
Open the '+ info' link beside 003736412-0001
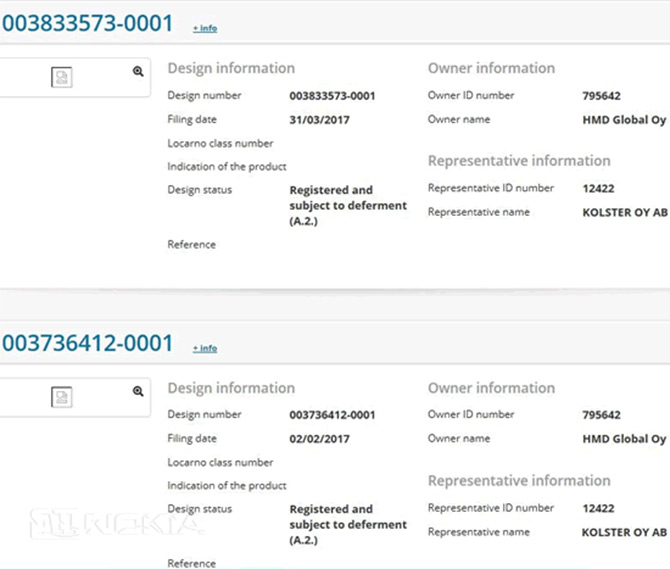[205, 348]
